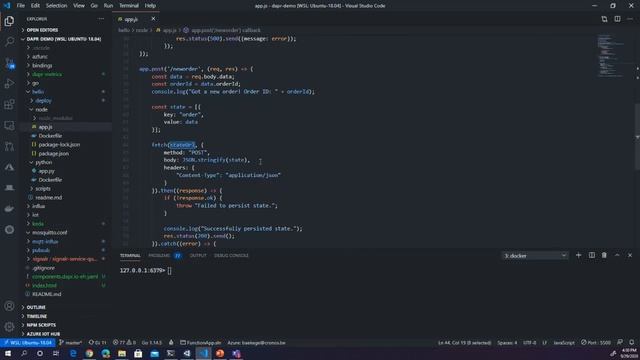
Task: Open the Selection menu
Action: tap(56, 6)
